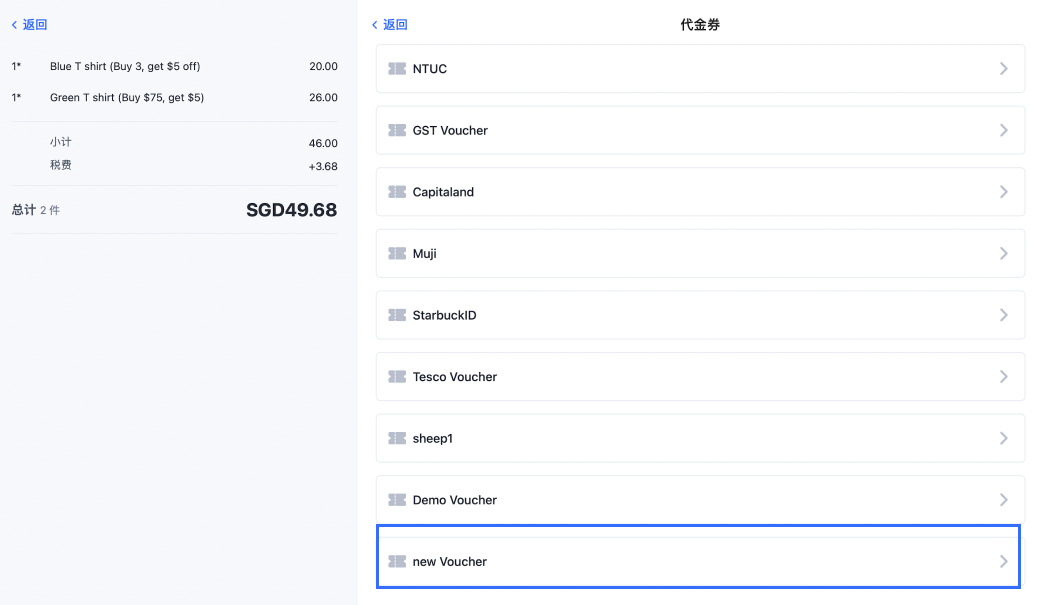The image size is (1038, 605).
Task: Choose the Muji voucher name
Action: click(x=424, y=254)
